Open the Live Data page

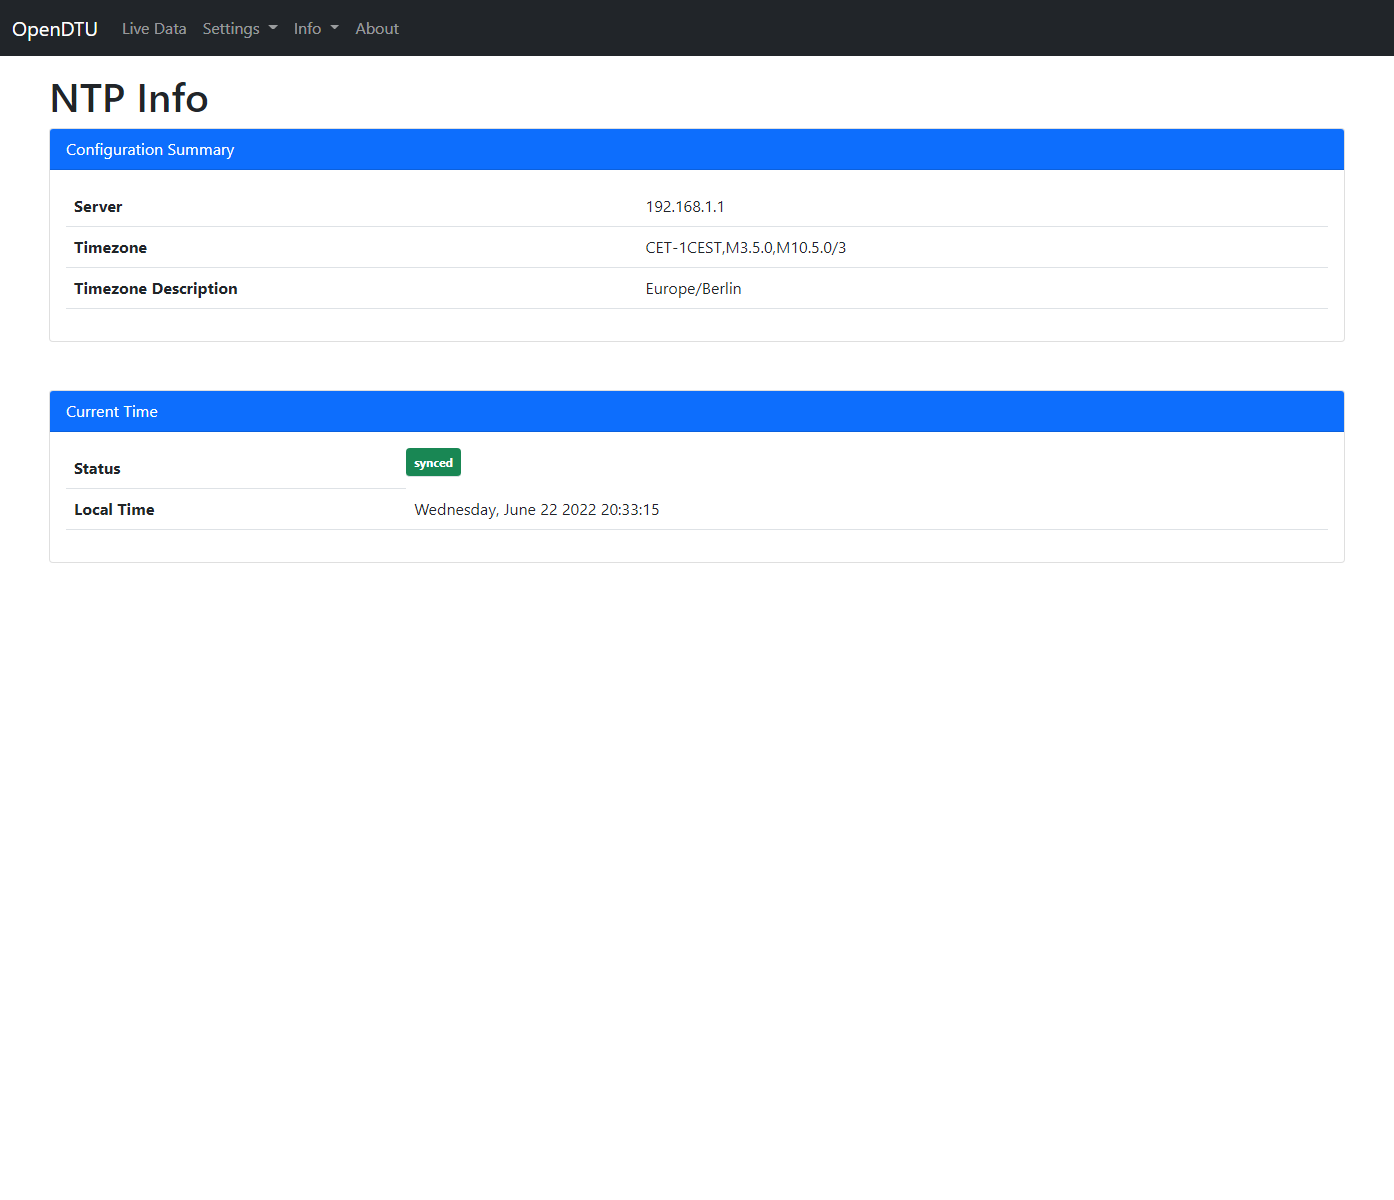point(154,29)
